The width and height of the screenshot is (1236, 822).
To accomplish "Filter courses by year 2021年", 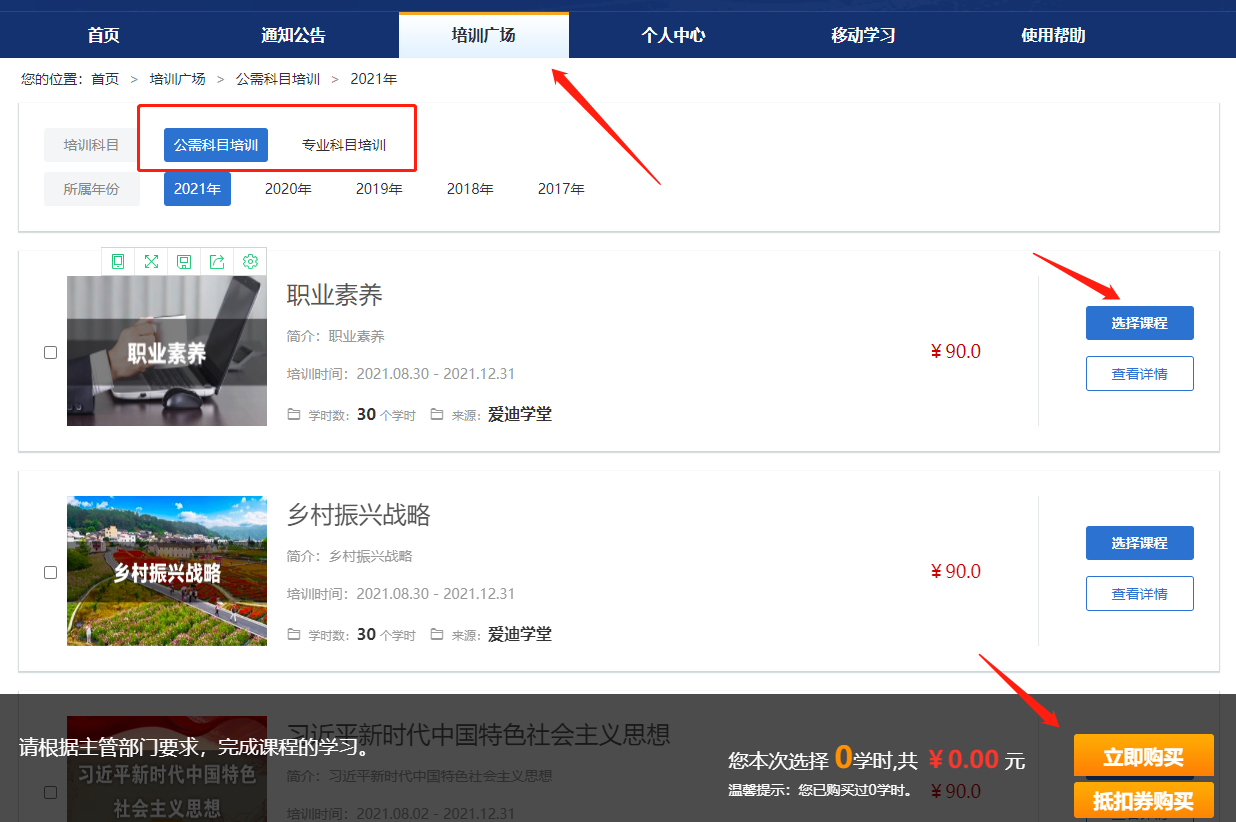I will coord(197,189).
